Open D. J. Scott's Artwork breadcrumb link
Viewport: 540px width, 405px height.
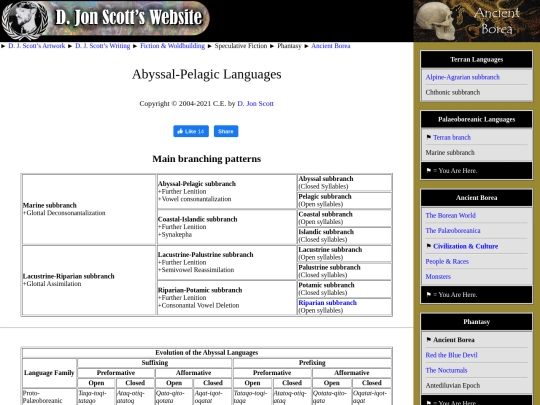[37, 46]
